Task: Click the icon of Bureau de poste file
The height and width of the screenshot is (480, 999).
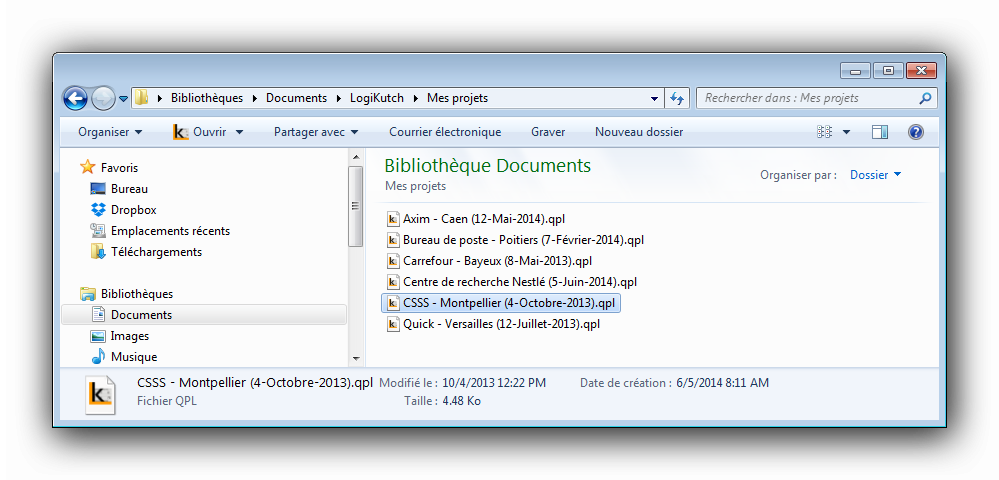Action: pyautogui.click(x=393, y=240)
